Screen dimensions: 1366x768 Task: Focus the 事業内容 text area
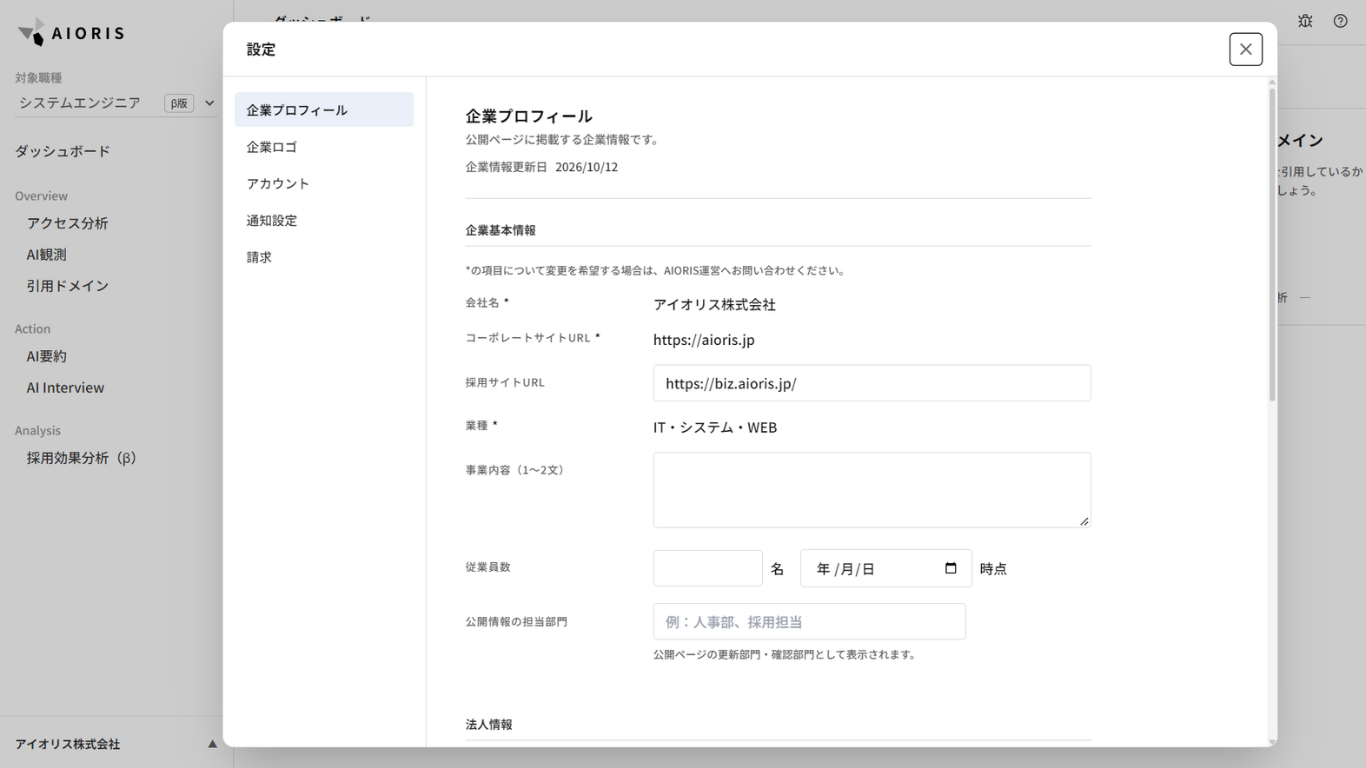872,490
